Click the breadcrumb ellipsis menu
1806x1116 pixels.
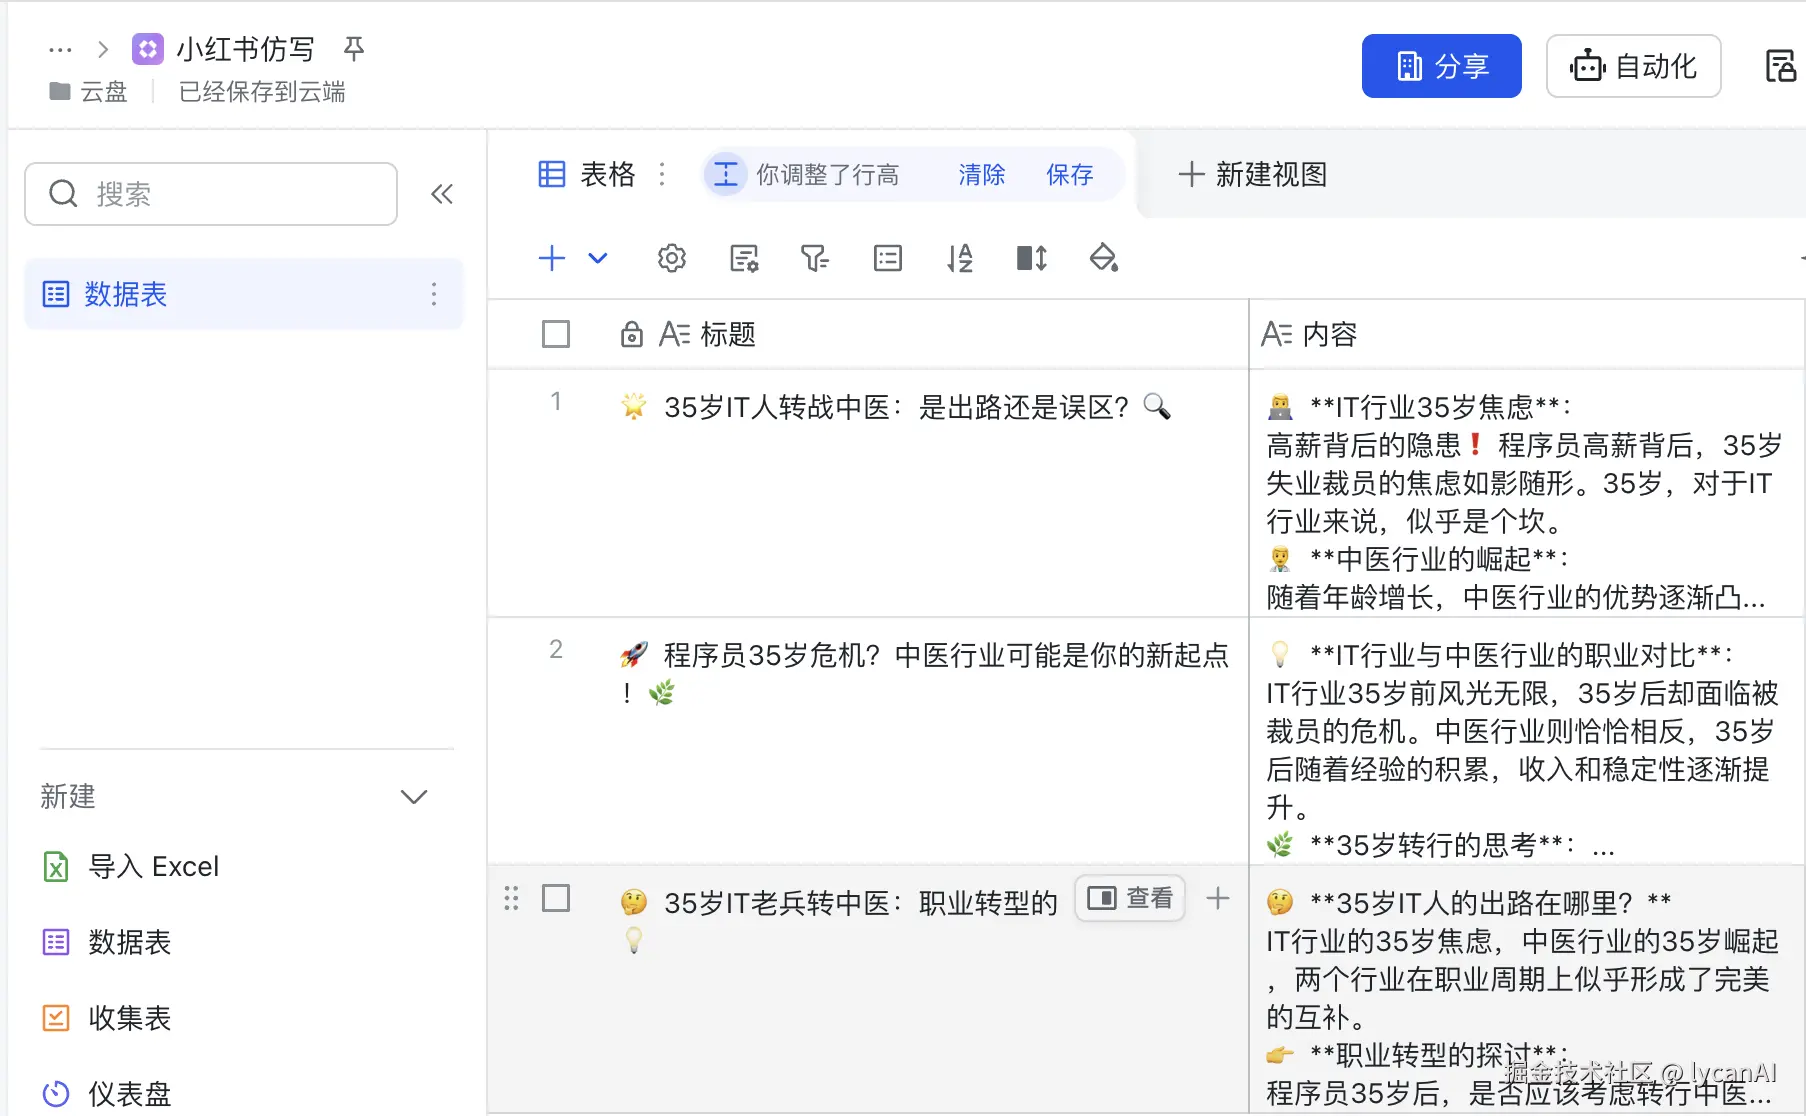click(x=60, y=49)
